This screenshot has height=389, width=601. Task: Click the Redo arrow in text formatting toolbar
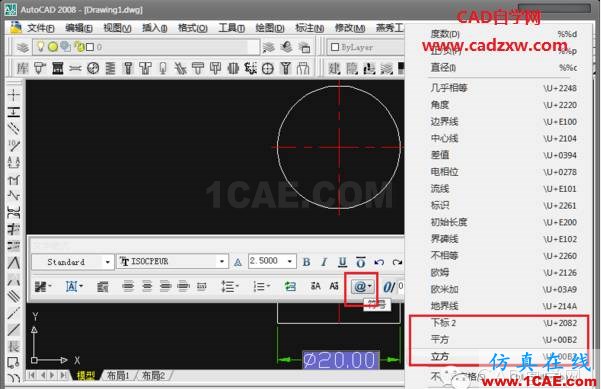pyautogui.click(x=397, y=262)
